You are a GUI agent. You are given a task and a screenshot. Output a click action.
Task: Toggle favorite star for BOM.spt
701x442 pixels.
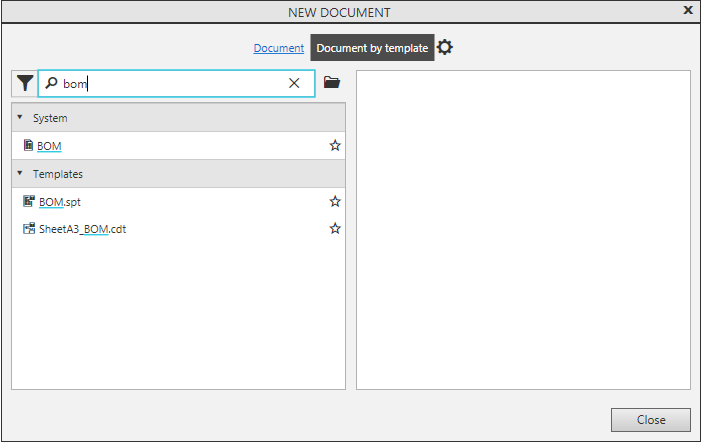335,201
